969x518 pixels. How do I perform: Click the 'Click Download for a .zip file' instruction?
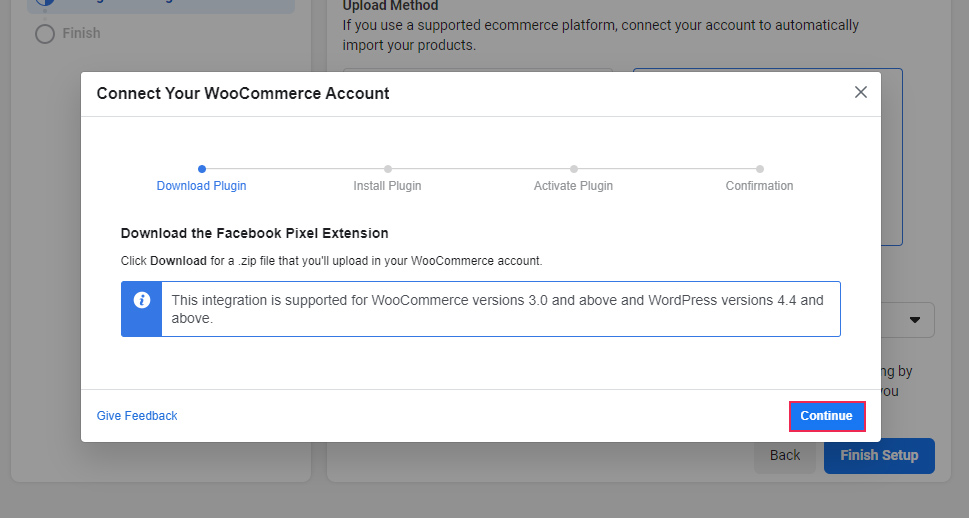coord(331,261)
